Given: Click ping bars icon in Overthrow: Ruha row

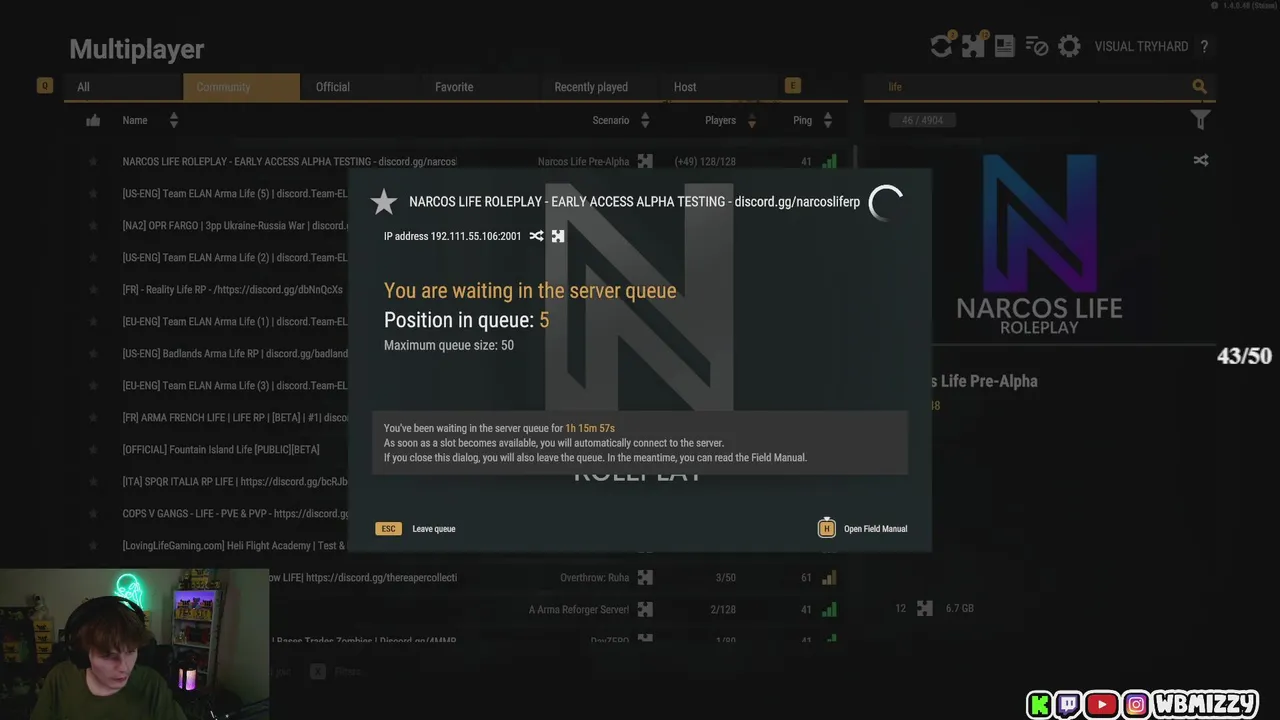Looking at the screenshot, I should click(829, 577).
